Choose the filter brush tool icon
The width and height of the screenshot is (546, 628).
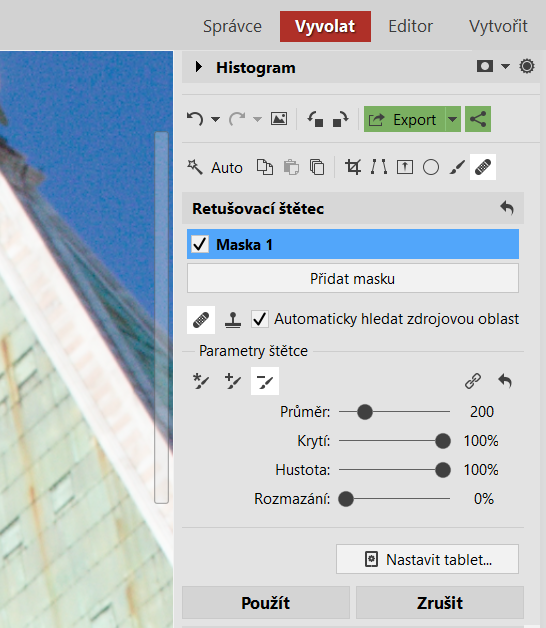pyautogui.click(x=457, y=167)
